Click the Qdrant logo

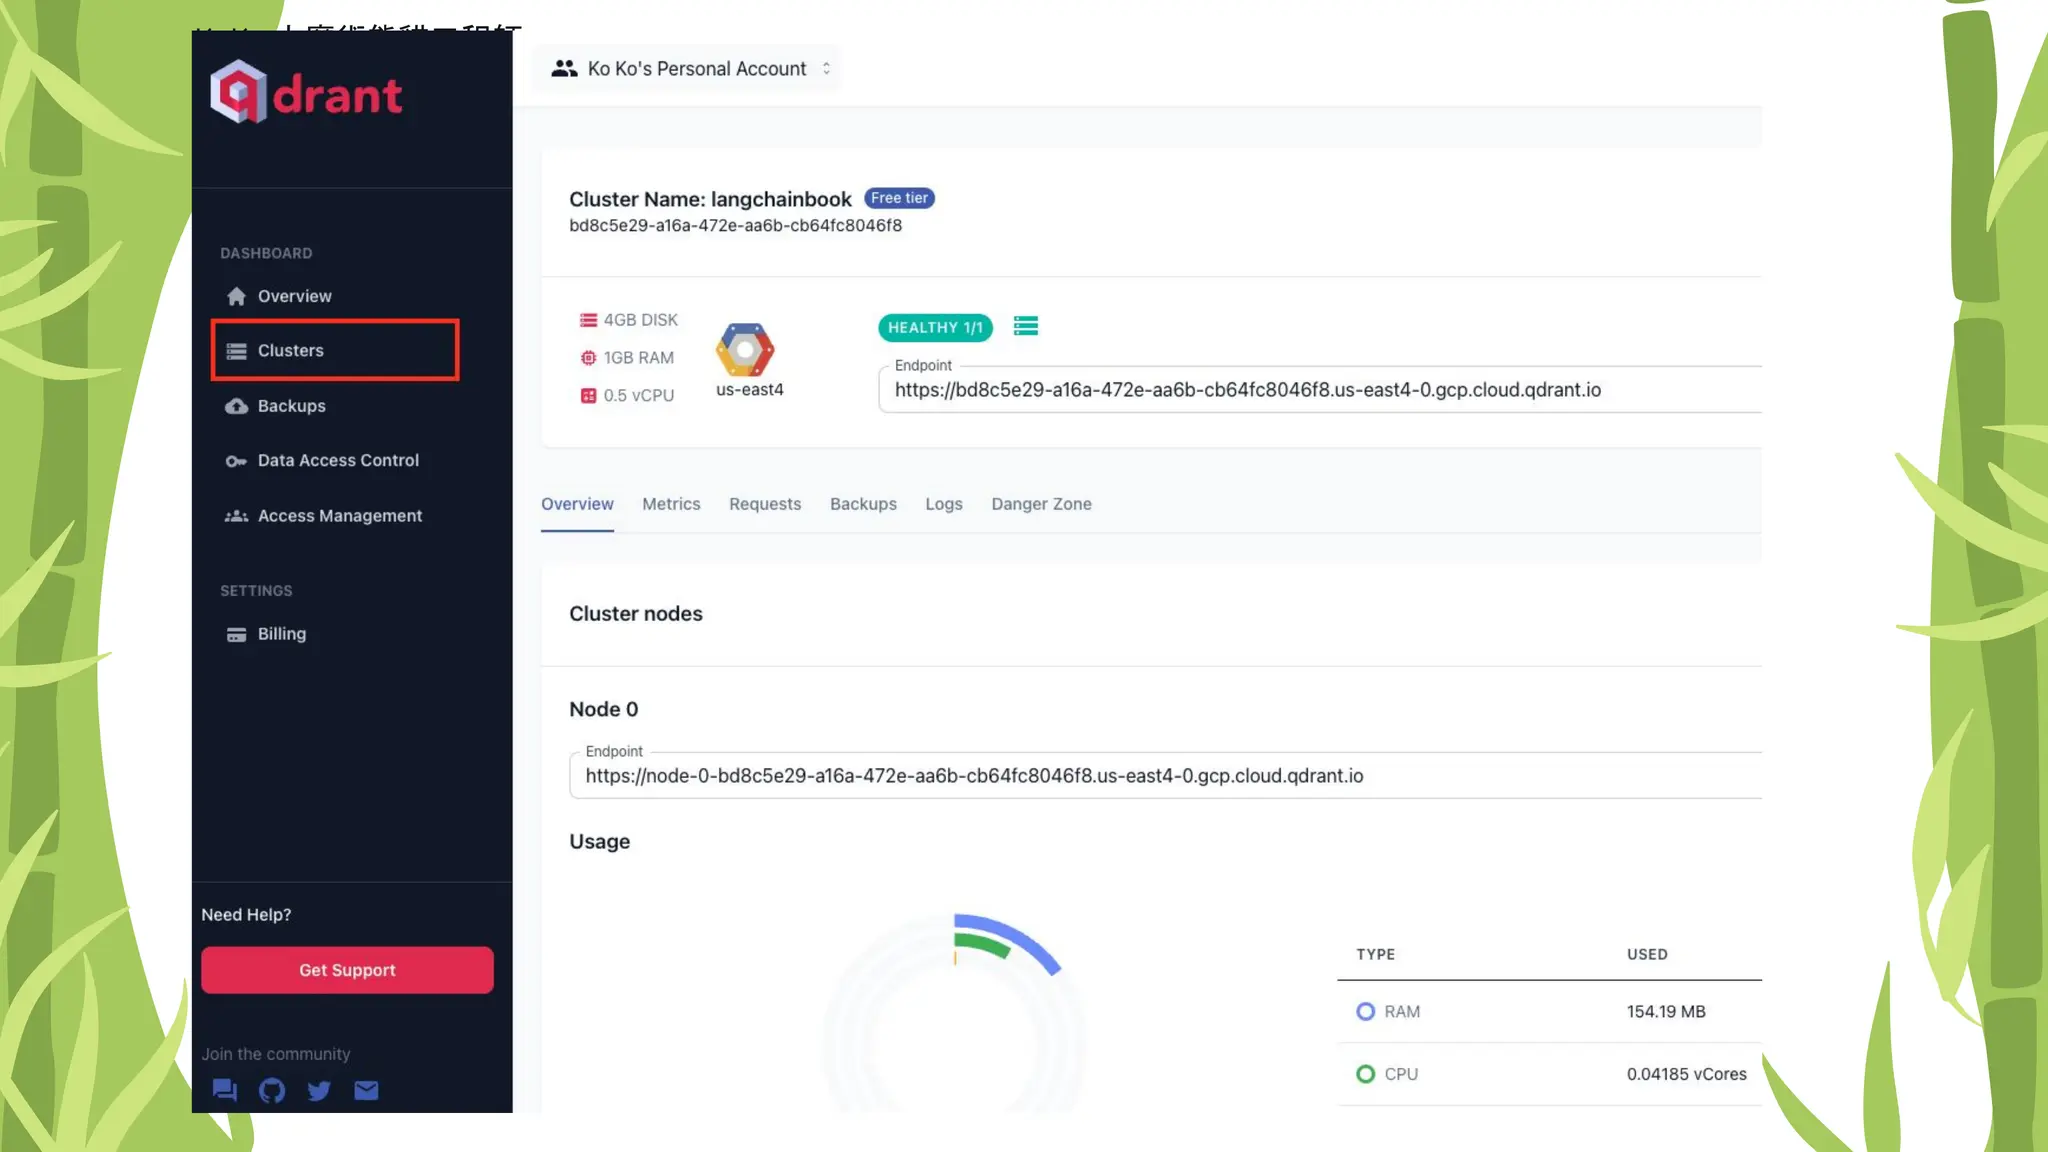click(x=306, y=93)
